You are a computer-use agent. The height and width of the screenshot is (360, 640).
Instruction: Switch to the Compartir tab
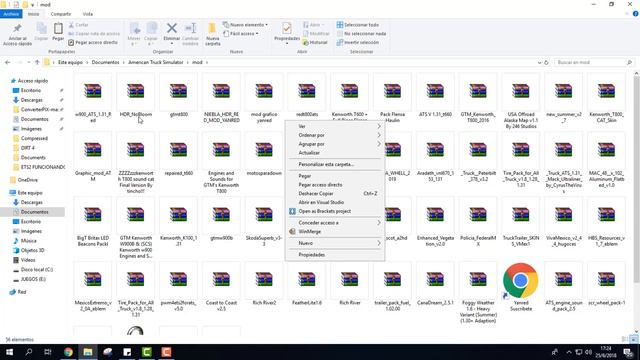(61, 14)
